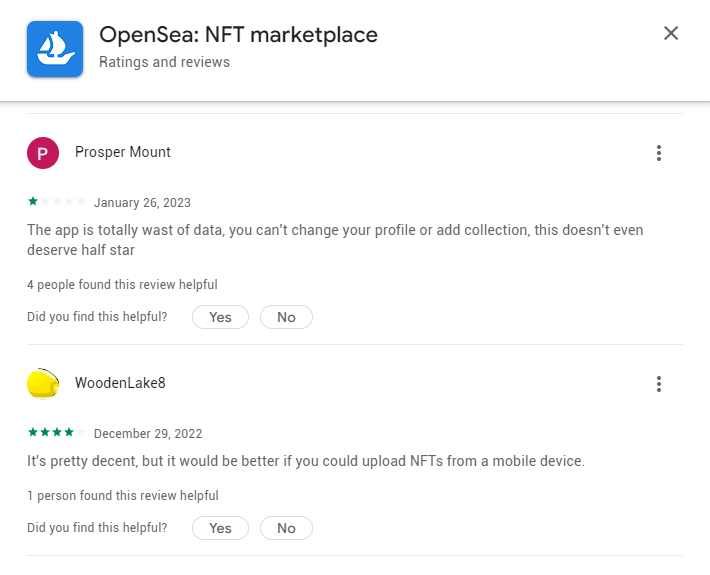
Task: Click the OpenSea: NFT marketplace title
Action: tap(238, 35)
